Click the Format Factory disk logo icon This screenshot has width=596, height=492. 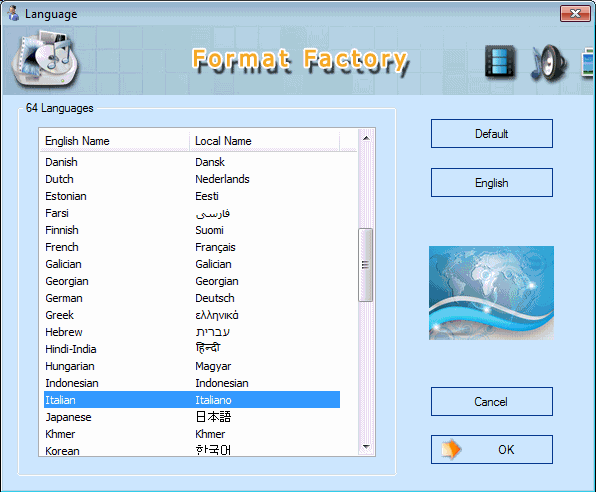point(45,58)
